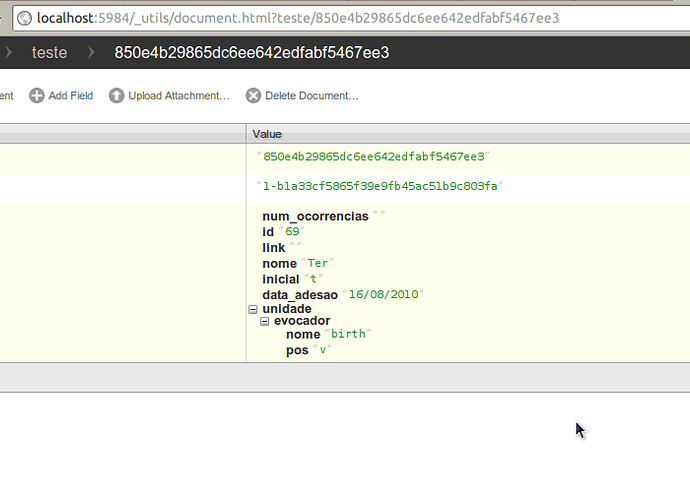The width and height of the screenshot is (690, 500).
Task: Click the nome value "birth"
Action: [x=348, y=334]
